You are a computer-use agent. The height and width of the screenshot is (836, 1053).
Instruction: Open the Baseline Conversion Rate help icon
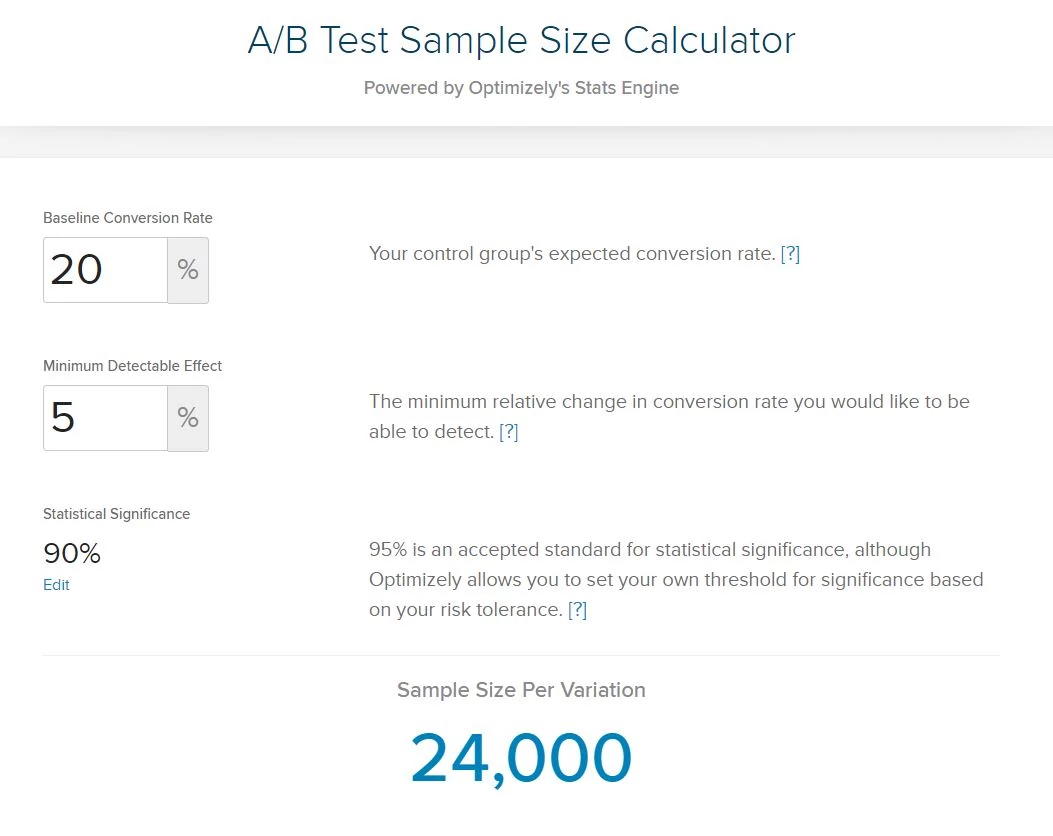(x=790, y=254)
